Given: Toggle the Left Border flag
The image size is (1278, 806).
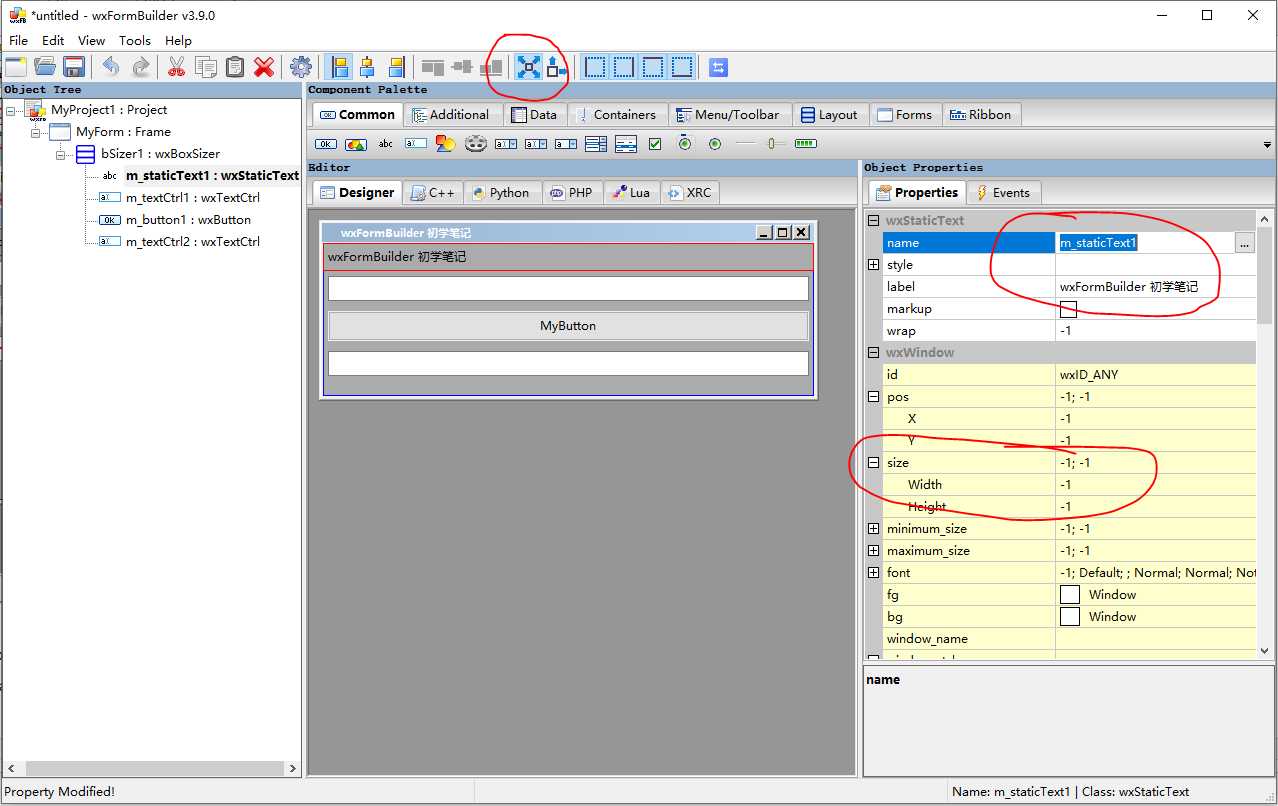Looking at the screenshot, I should 595,67.
